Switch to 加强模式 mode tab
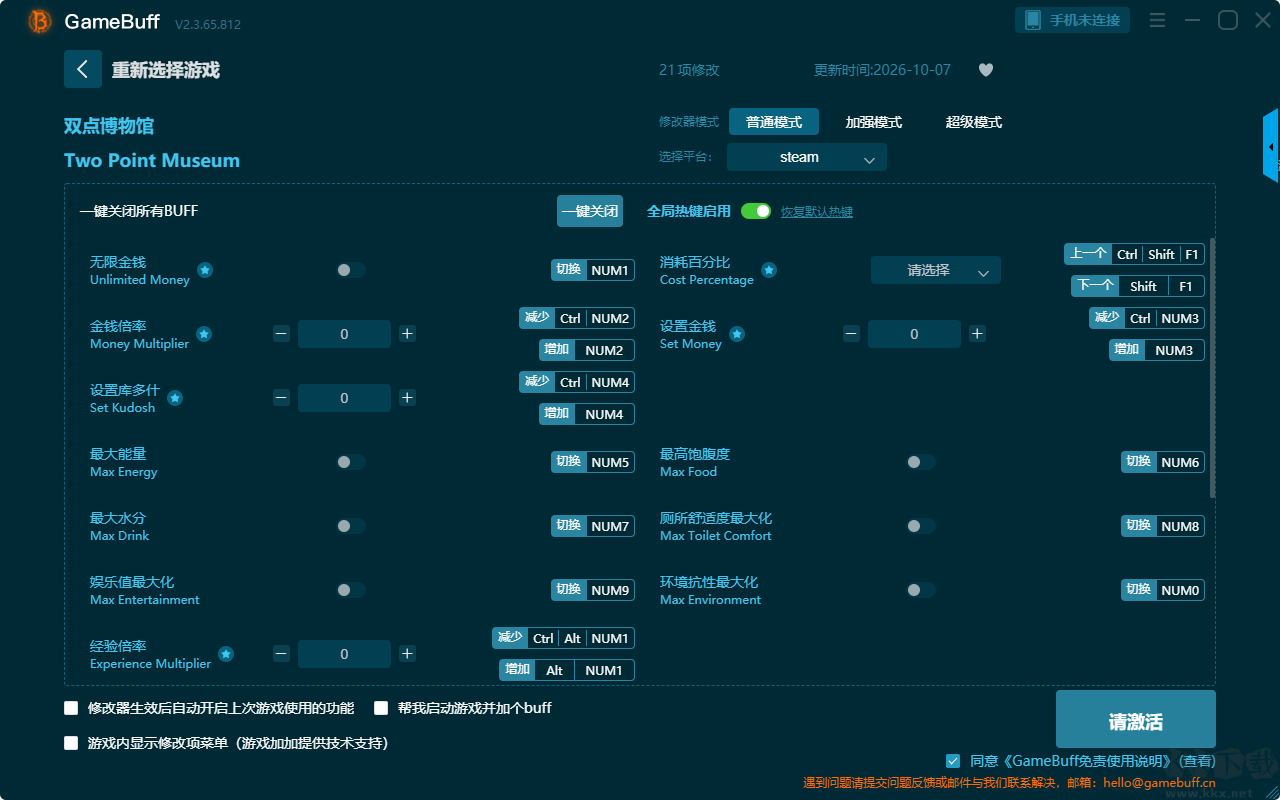The width and height of the screenshot is (1280, 800). point(874,122)
